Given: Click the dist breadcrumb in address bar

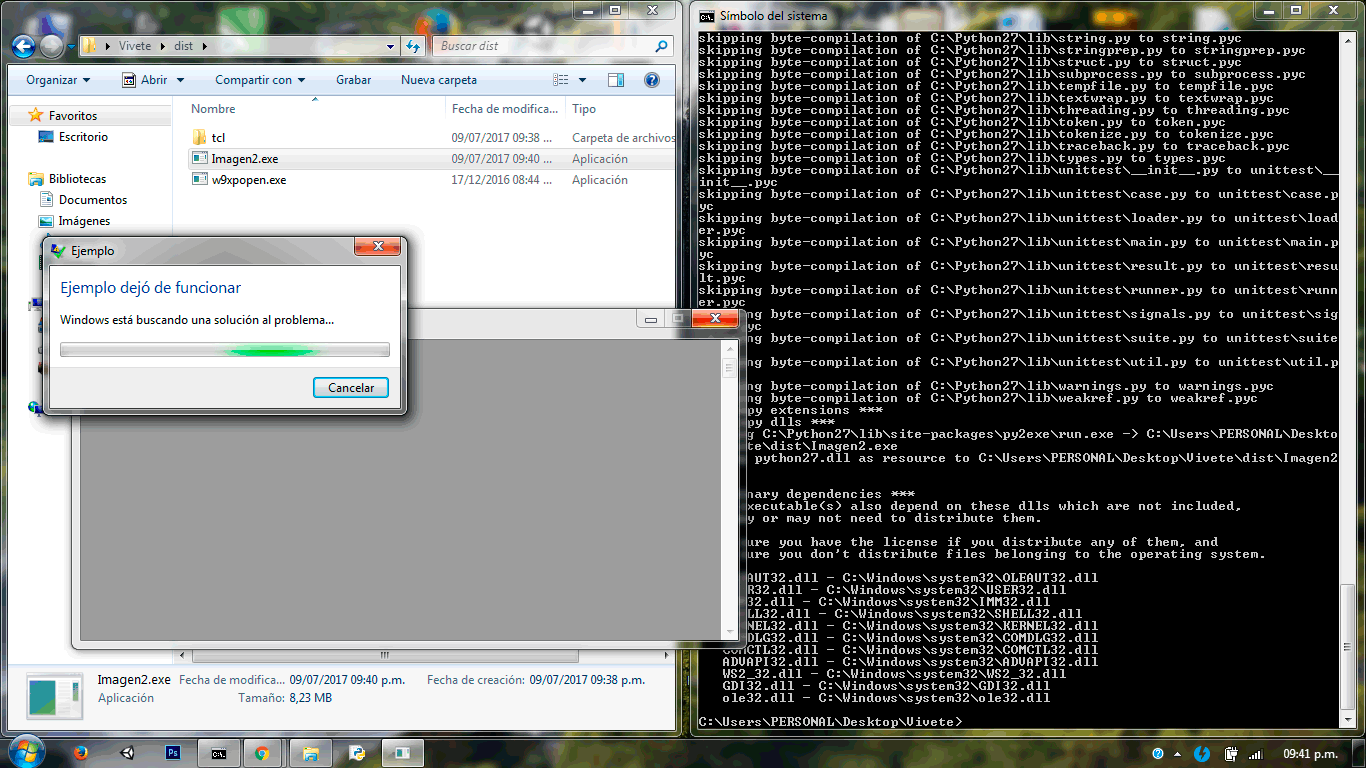Looking at the screenshot, I should point(183,46).
